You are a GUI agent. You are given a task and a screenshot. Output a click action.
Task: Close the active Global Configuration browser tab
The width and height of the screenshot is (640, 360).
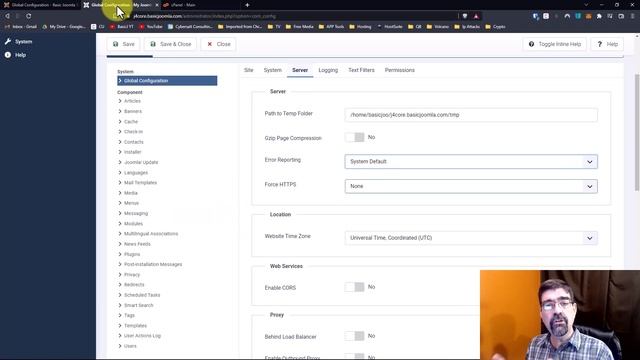tap(157, 5)
